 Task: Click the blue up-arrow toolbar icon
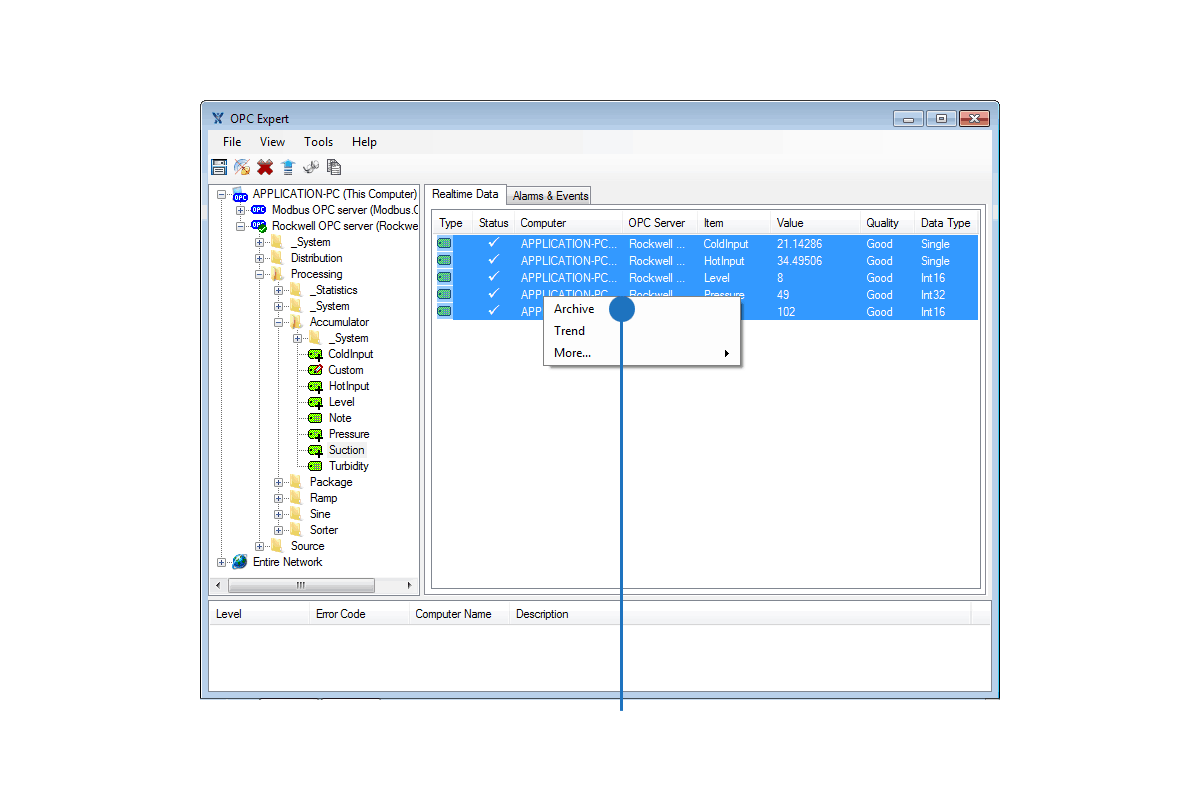(288, 167)
